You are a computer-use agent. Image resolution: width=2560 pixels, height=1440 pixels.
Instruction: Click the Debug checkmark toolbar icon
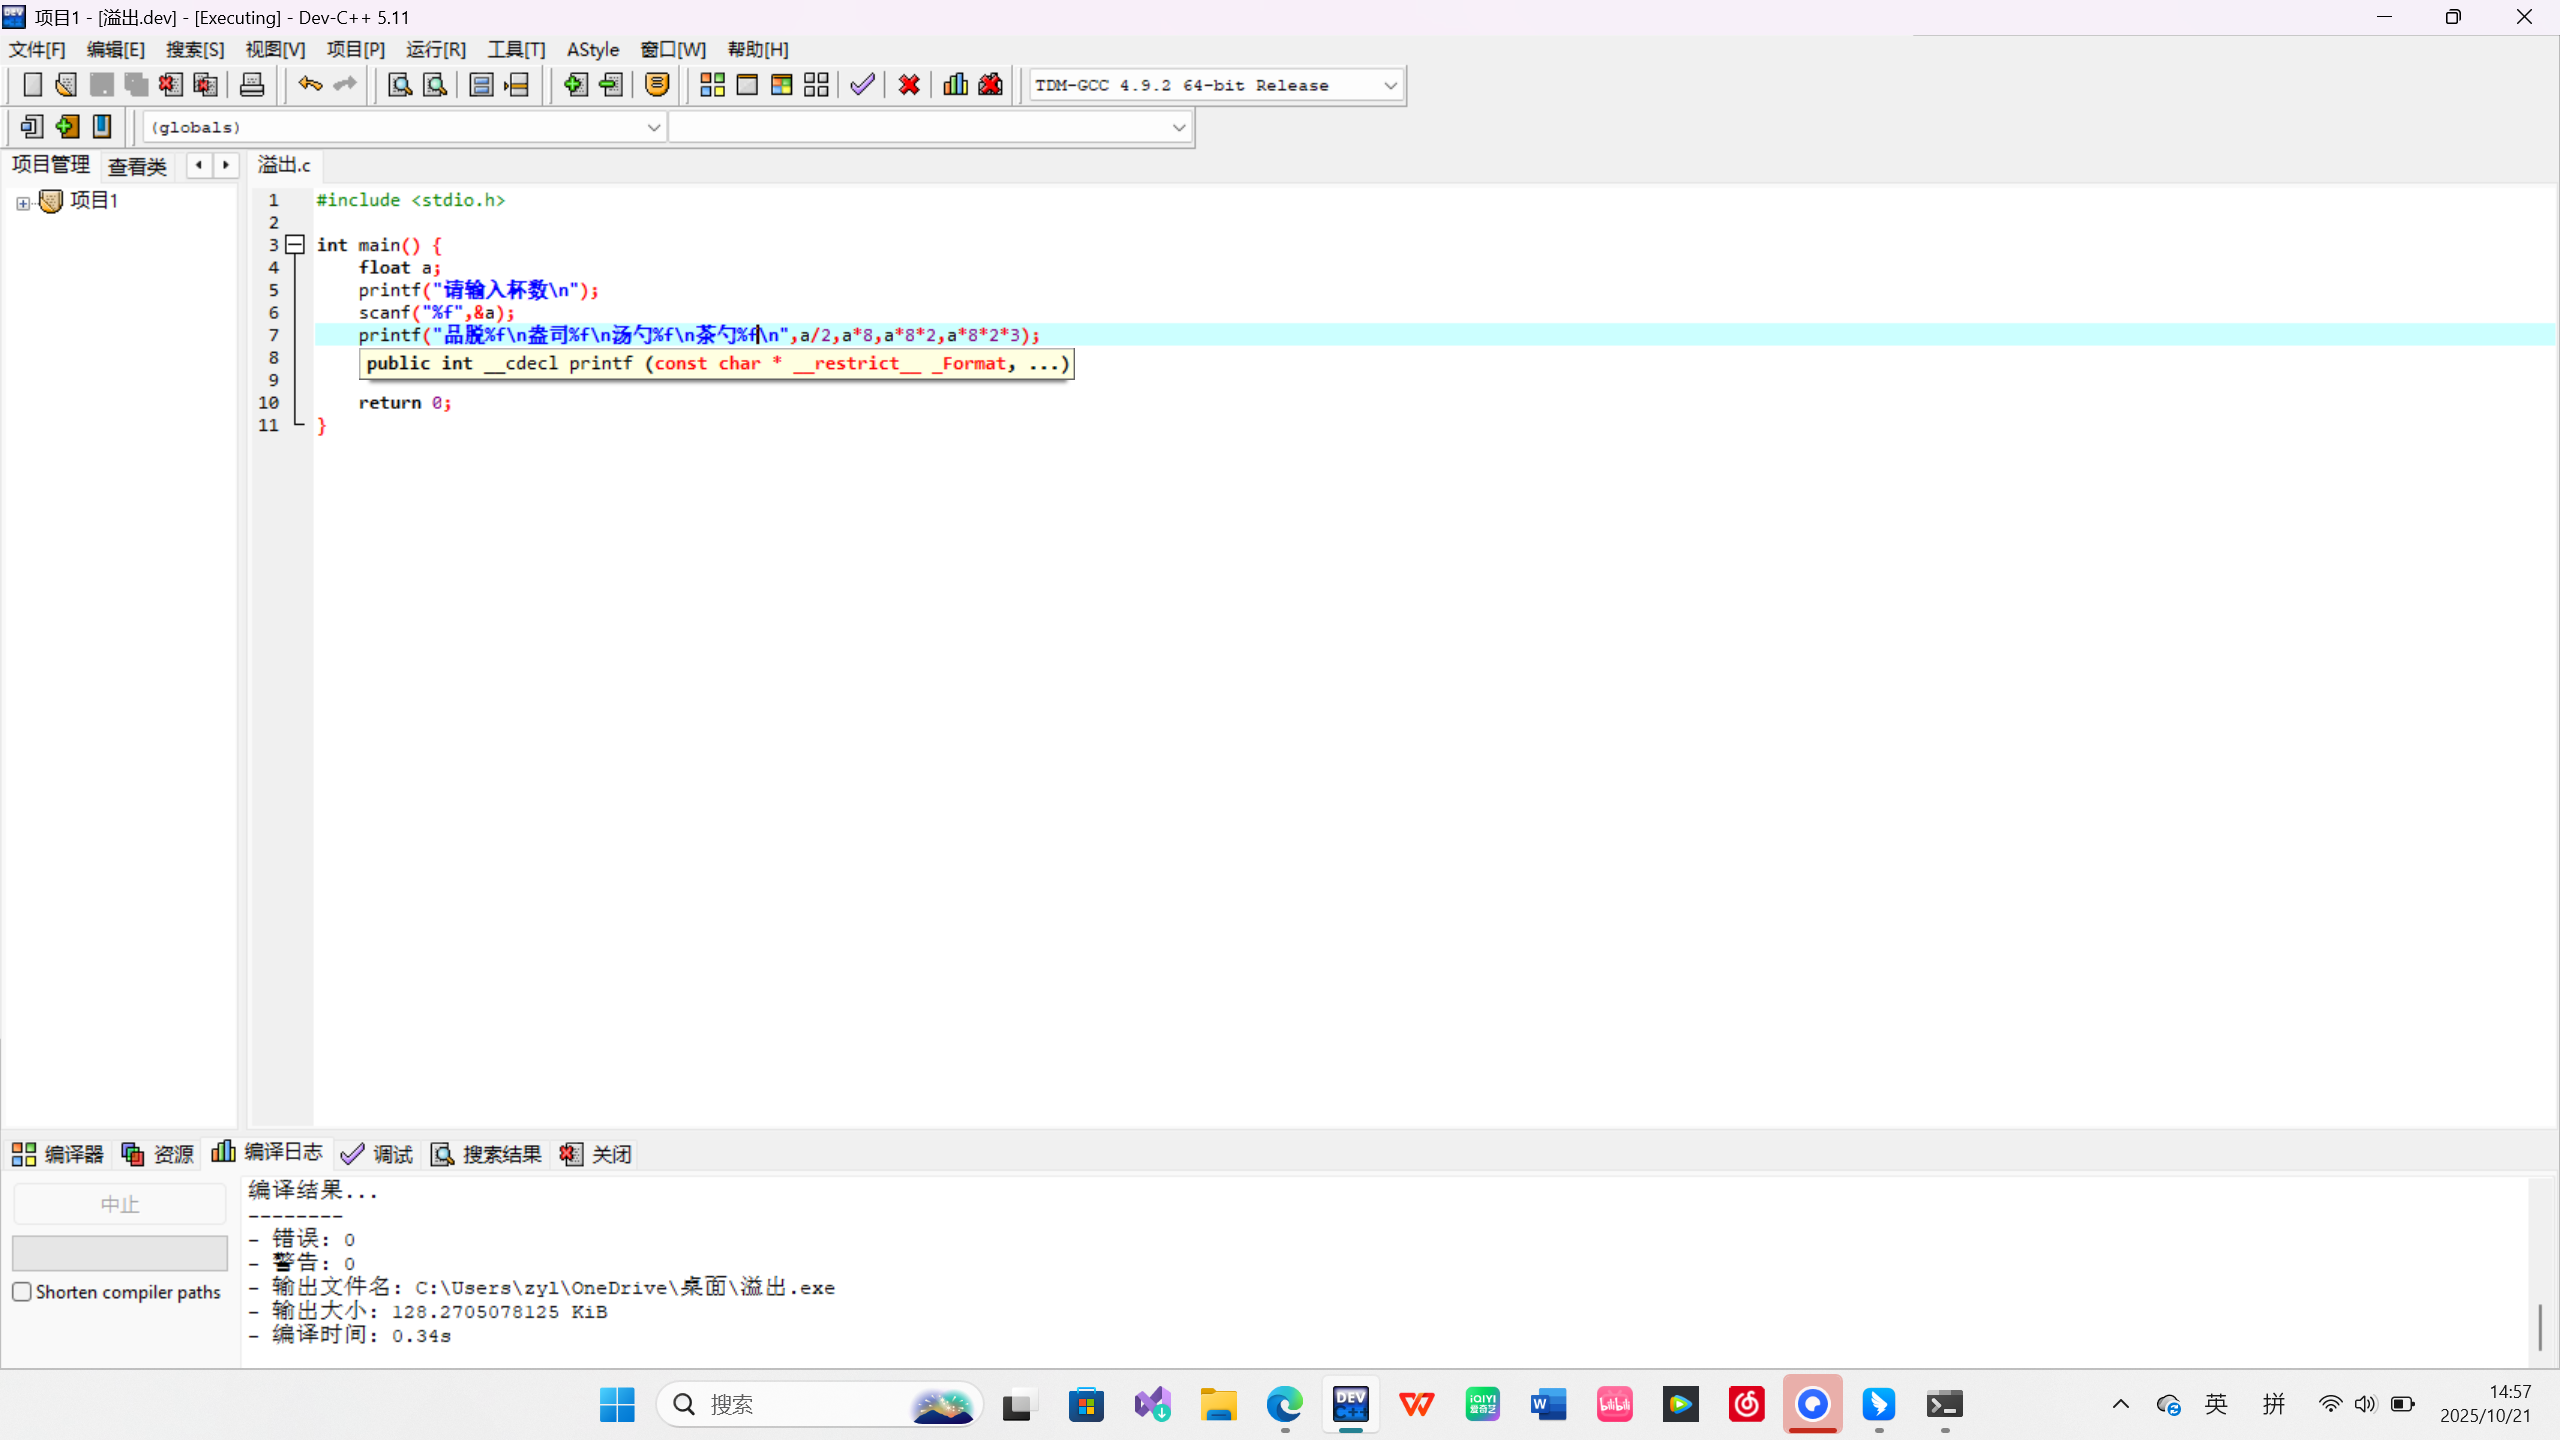tap(862, 85)
